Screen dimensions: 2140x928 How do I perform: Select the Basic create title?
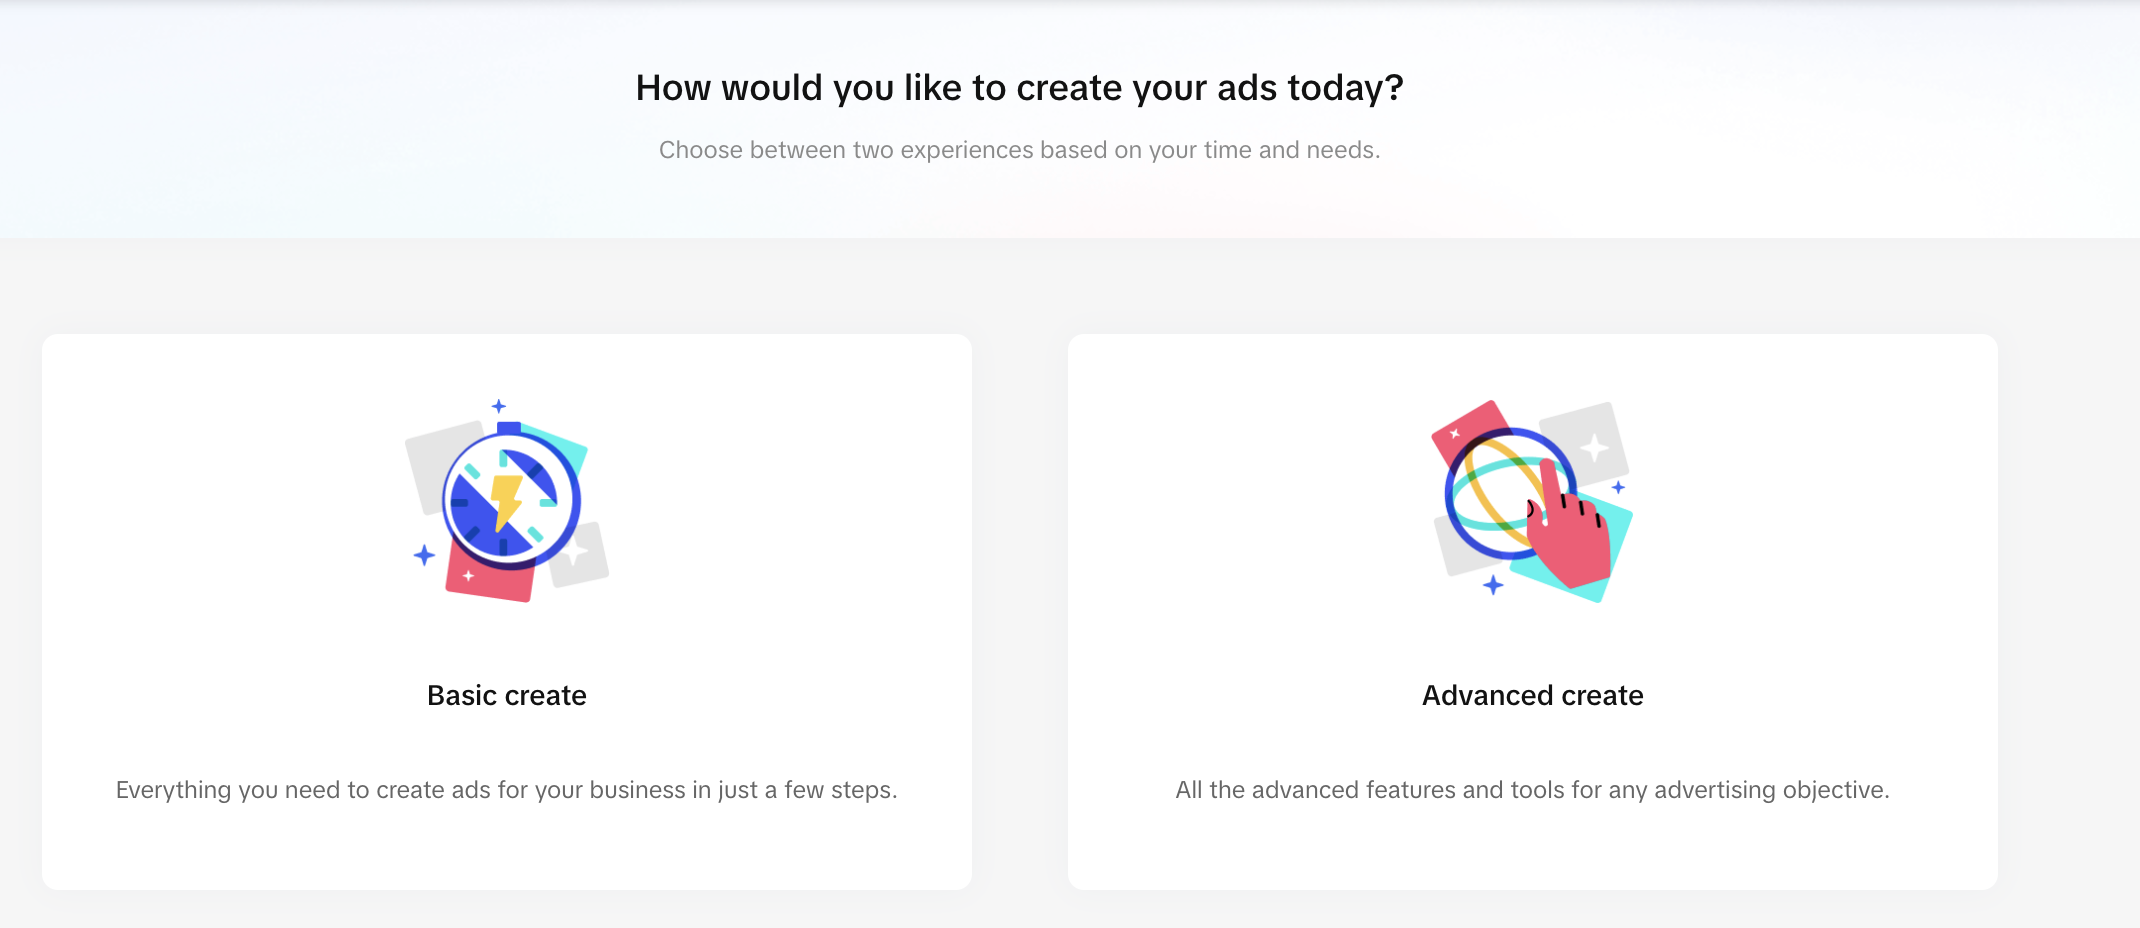click(507, 695)
